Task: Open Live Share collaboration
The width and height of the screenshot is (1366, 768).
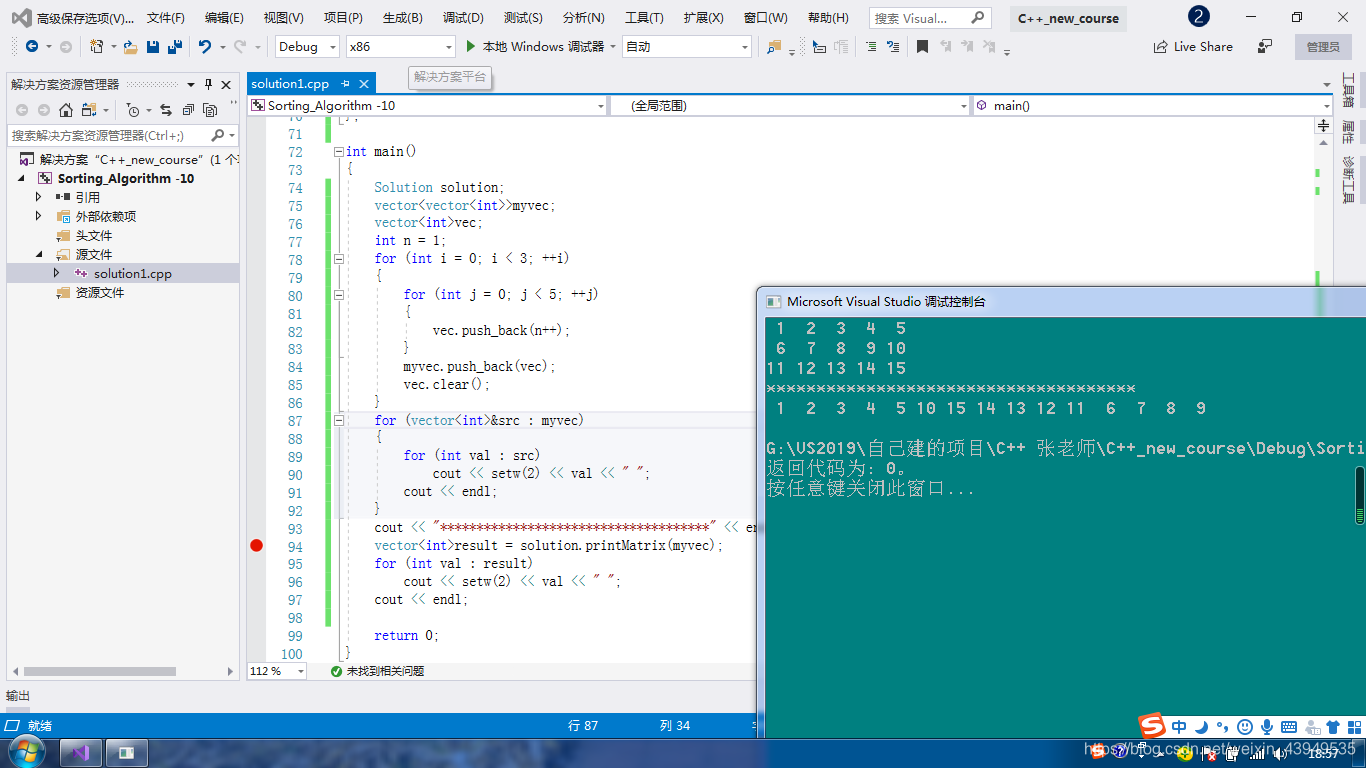Action: (1193, 47)
